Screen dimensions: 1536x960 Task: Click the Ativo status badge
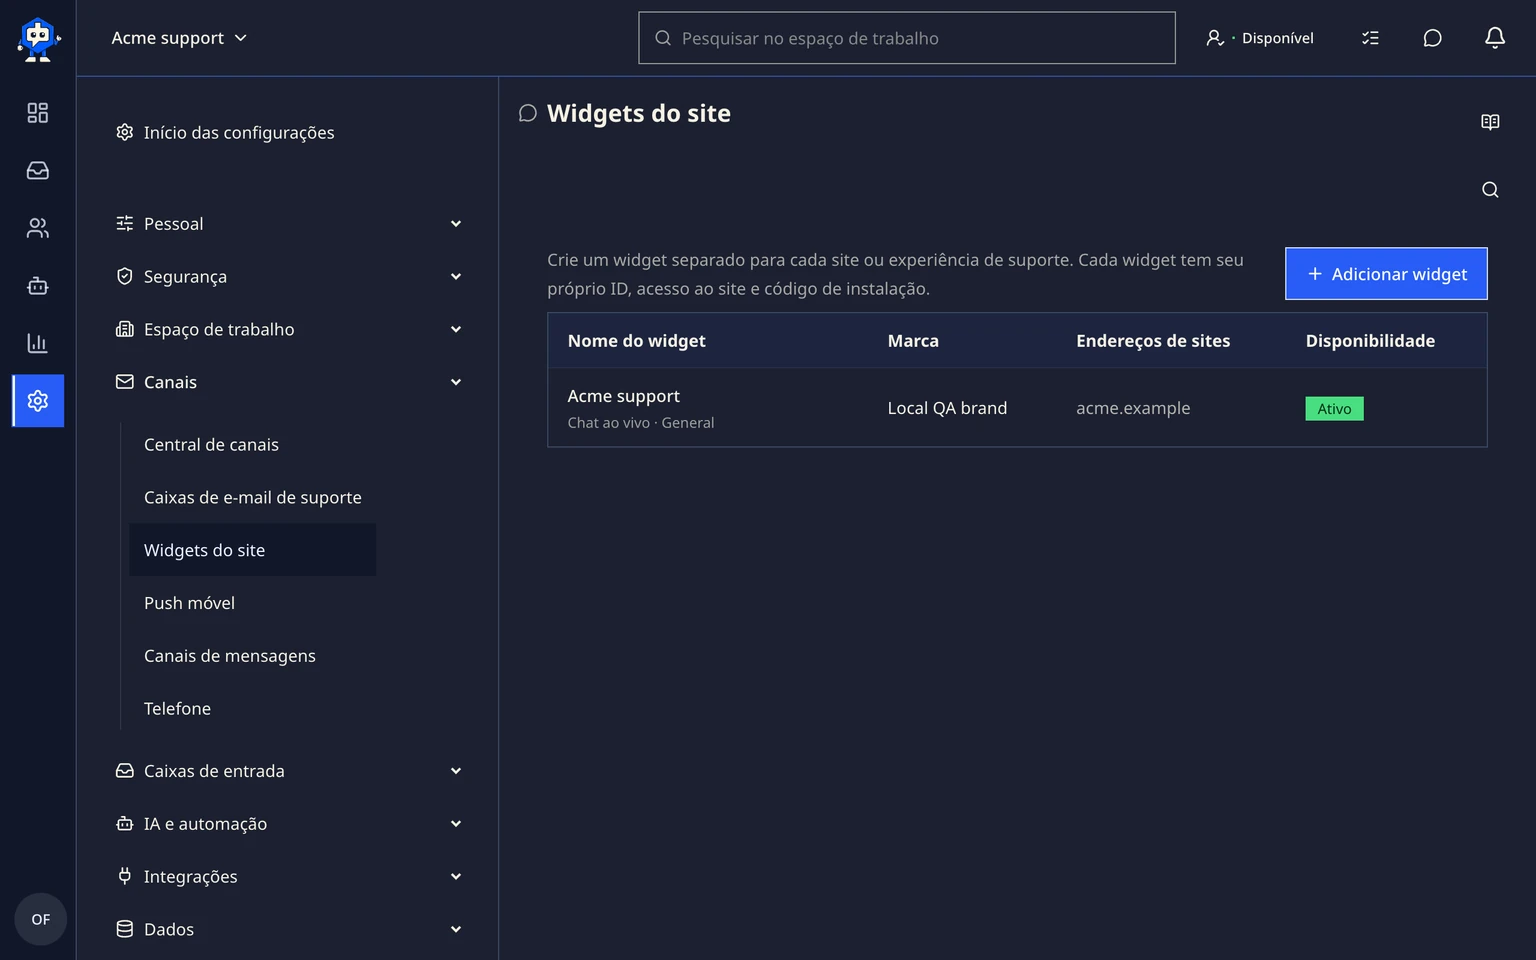pos(1334,409)
